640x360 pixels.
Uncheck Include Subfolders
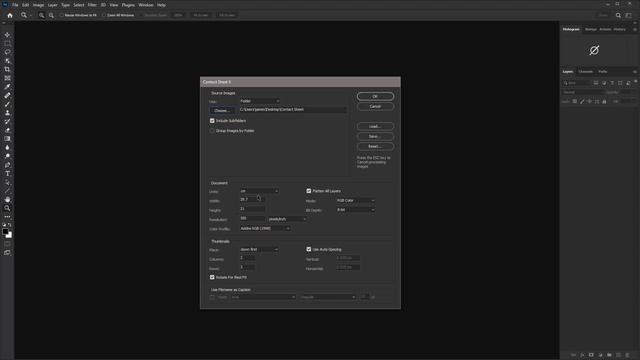212,121
